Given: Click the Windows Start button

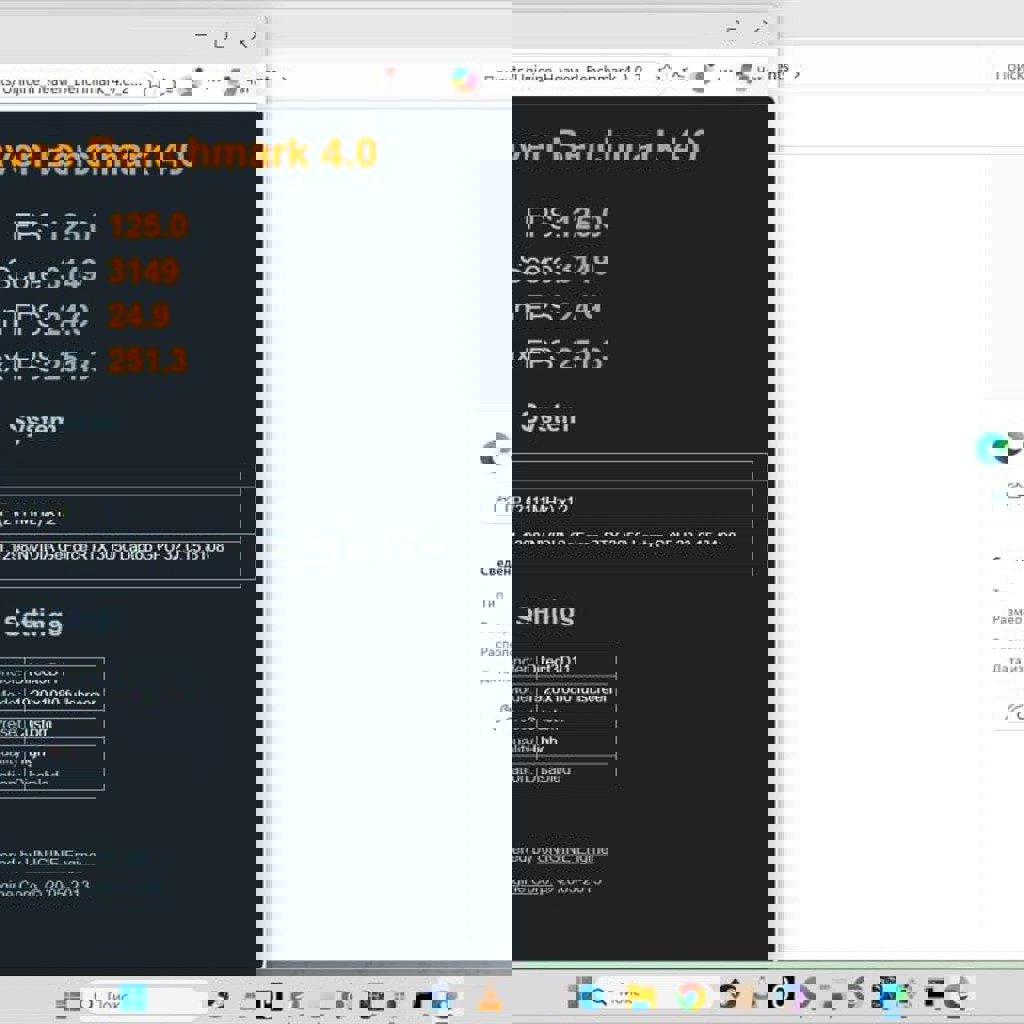Looking at the screenshot, I should 72,1000.
